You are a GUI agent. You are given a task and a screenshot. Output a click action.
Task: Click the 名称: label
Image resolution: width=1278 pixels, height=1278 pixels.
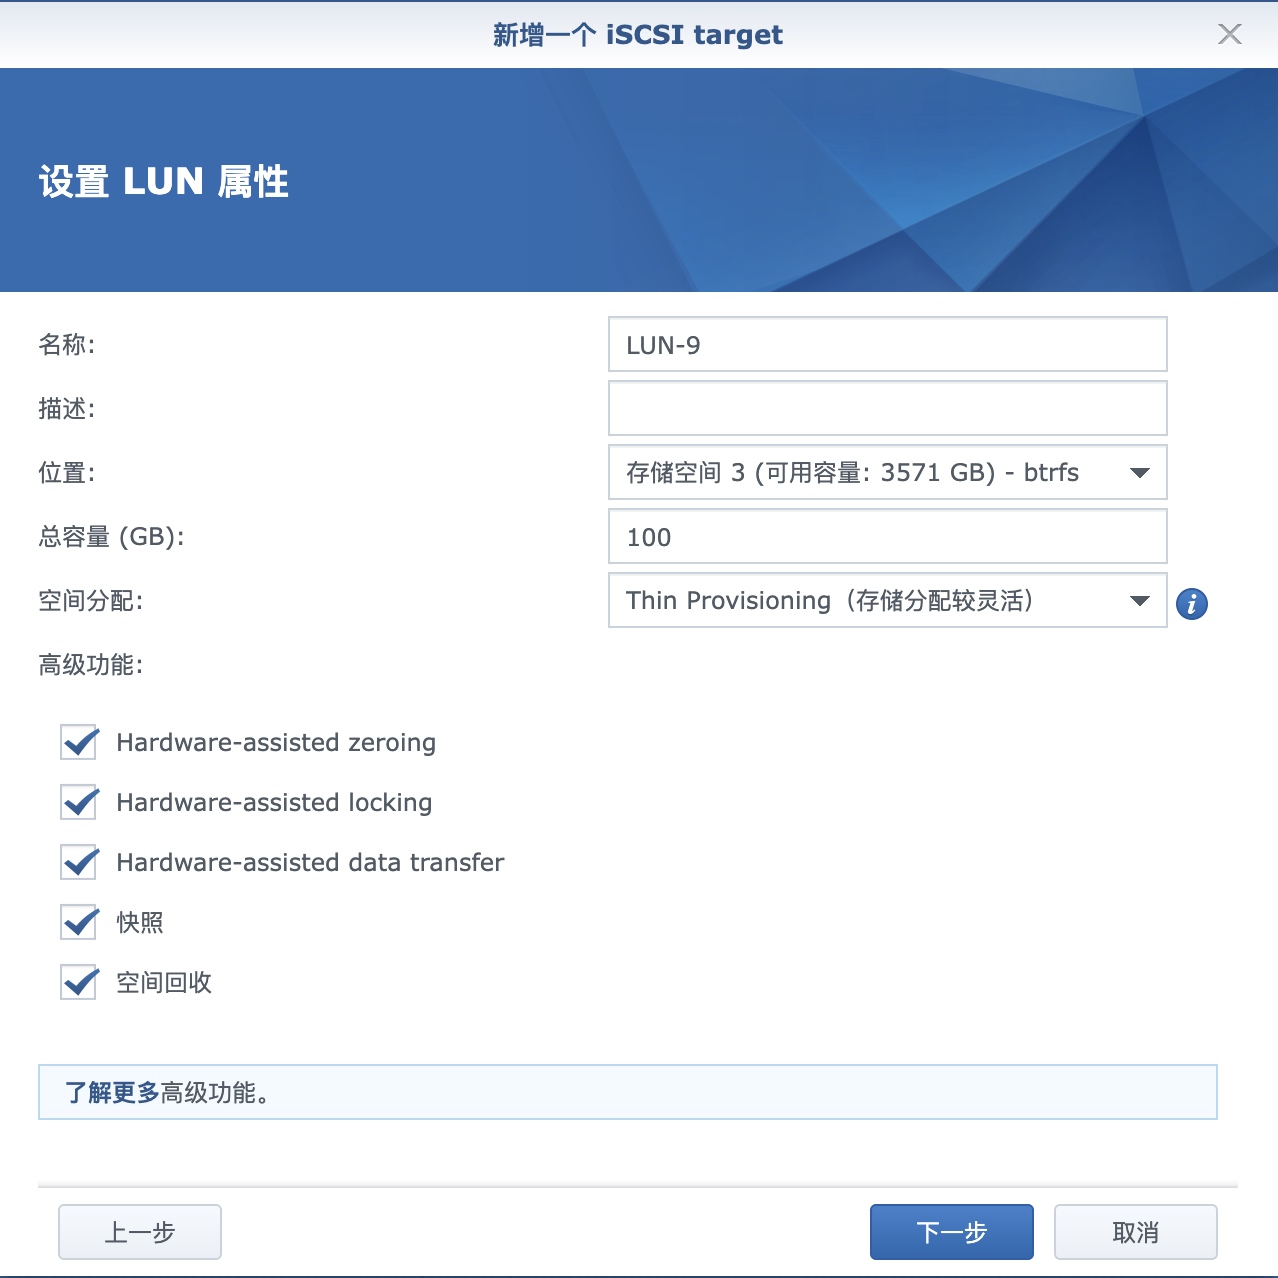[x=67, y=345]
